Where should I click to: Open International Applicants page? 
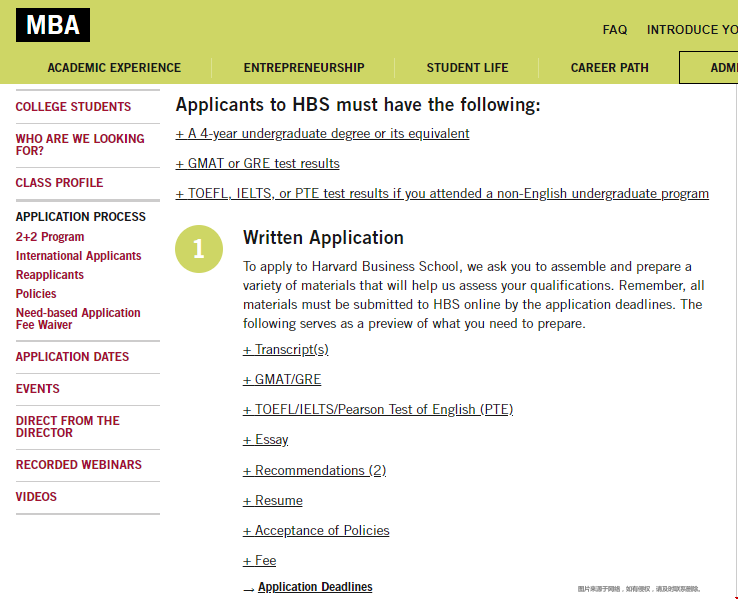point(79,256)
